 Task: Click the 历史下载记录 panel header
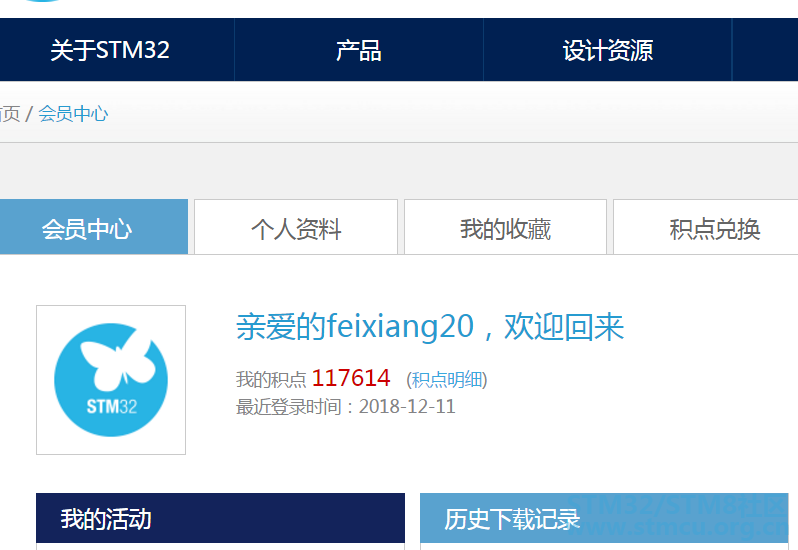604,518
